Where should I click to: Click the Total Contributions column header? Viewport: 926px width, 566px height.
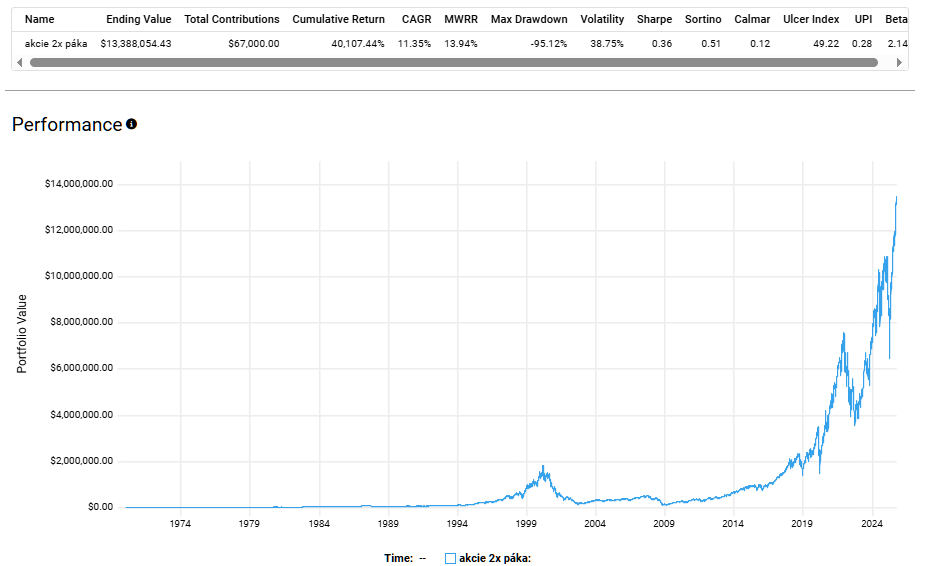[232, 19]
